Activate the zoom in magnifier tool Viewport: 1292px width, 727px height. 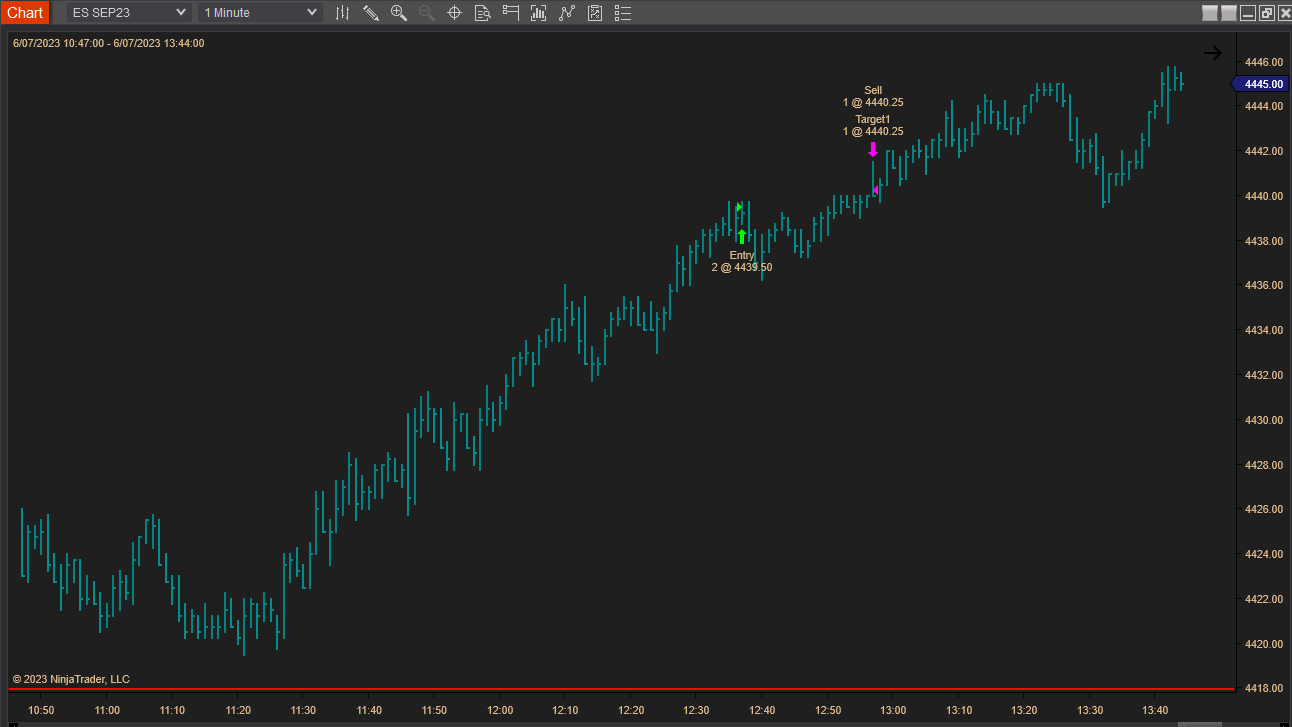[x=399, y=13]
